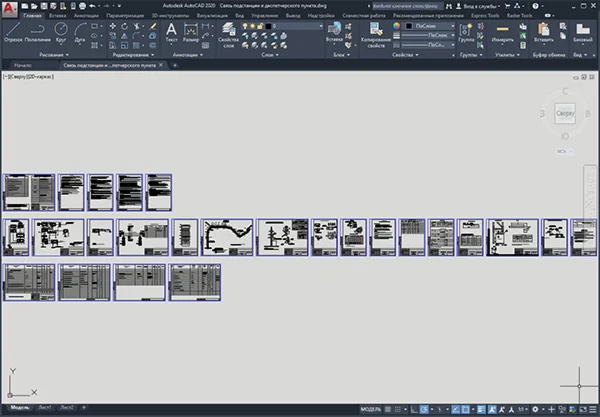The width and height of the screenshot is (600, 417).
Task: Click the object color wheel swatch
Action: (x=396, y=26)
